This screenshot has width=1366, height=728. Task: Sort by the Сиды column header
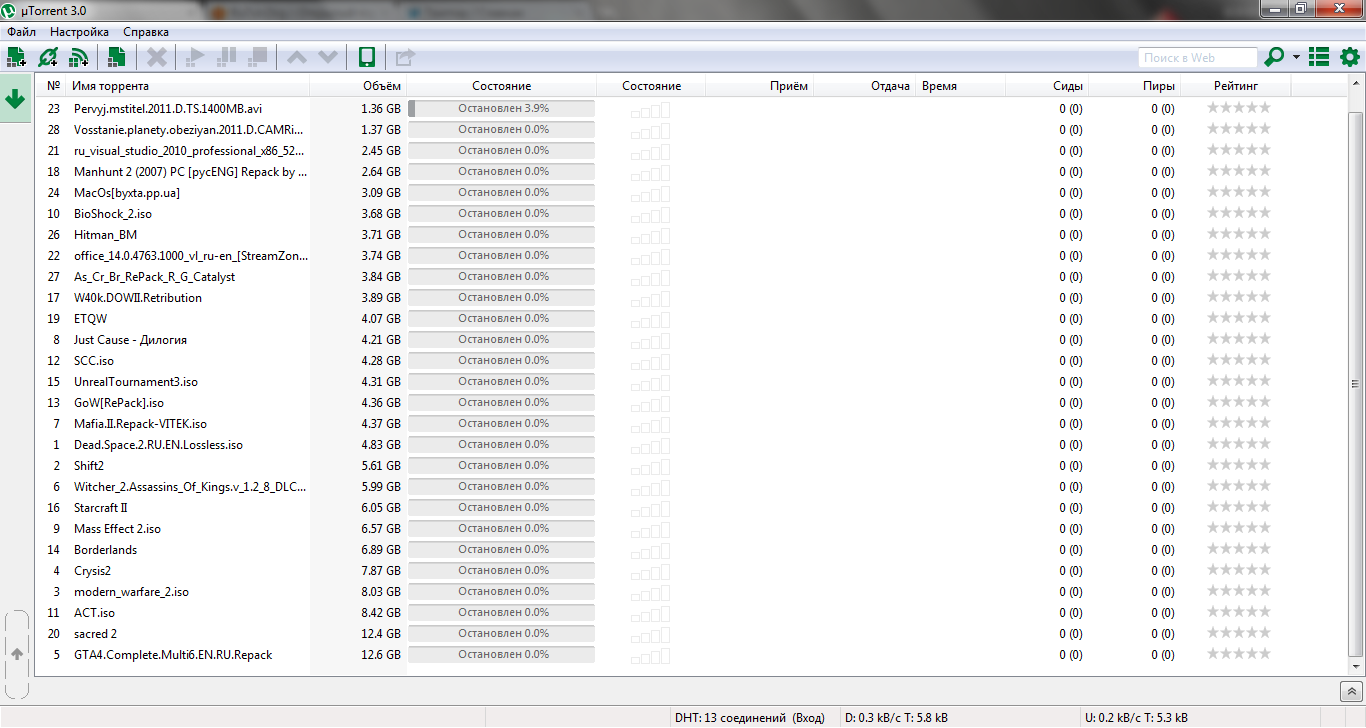click(1048, 86)
